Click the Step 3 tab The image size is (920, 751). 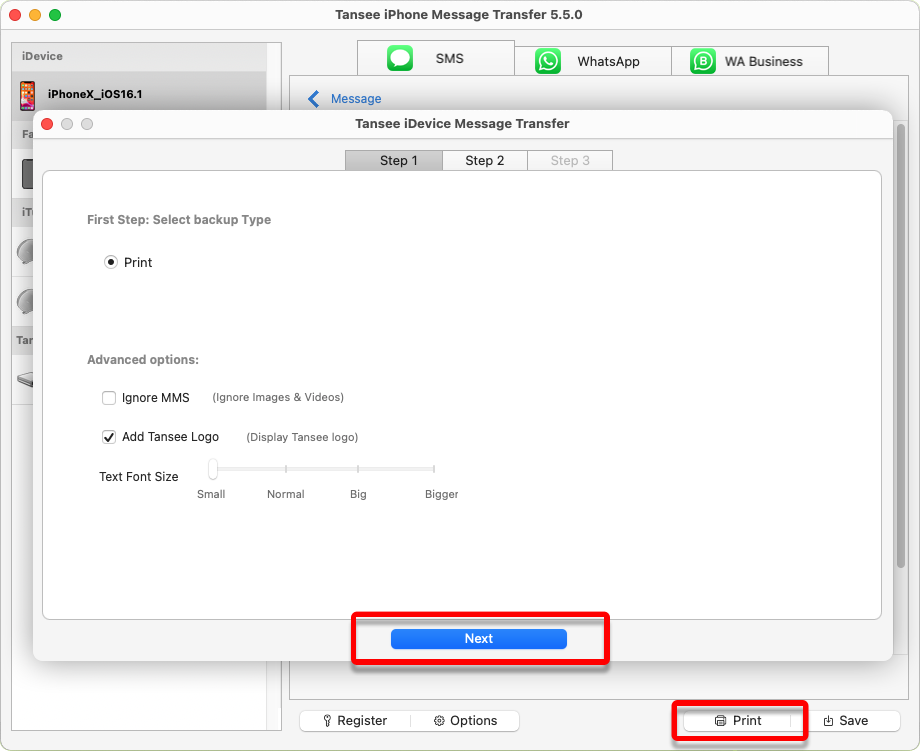(570, 161)
